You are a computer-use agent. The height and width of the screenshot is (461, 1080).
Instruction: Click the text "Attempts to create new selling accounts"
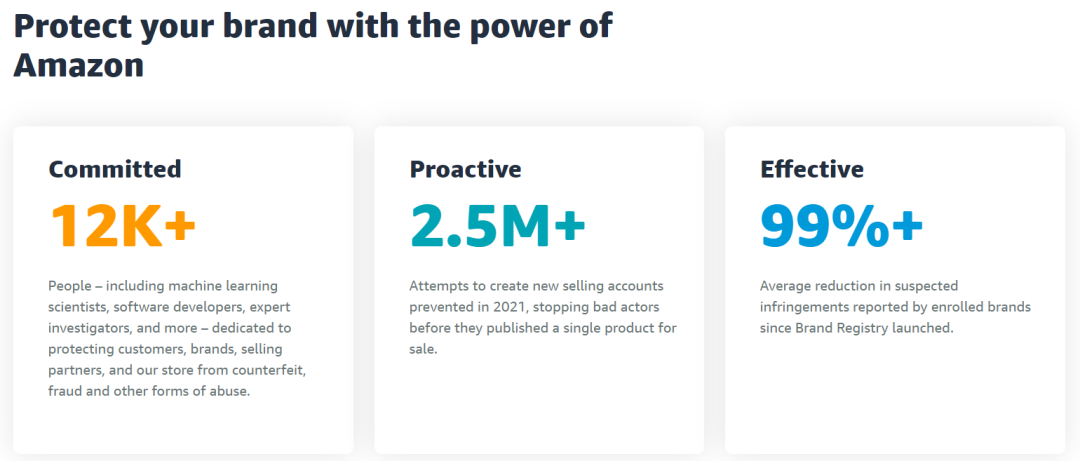click(x=536, y=286)
